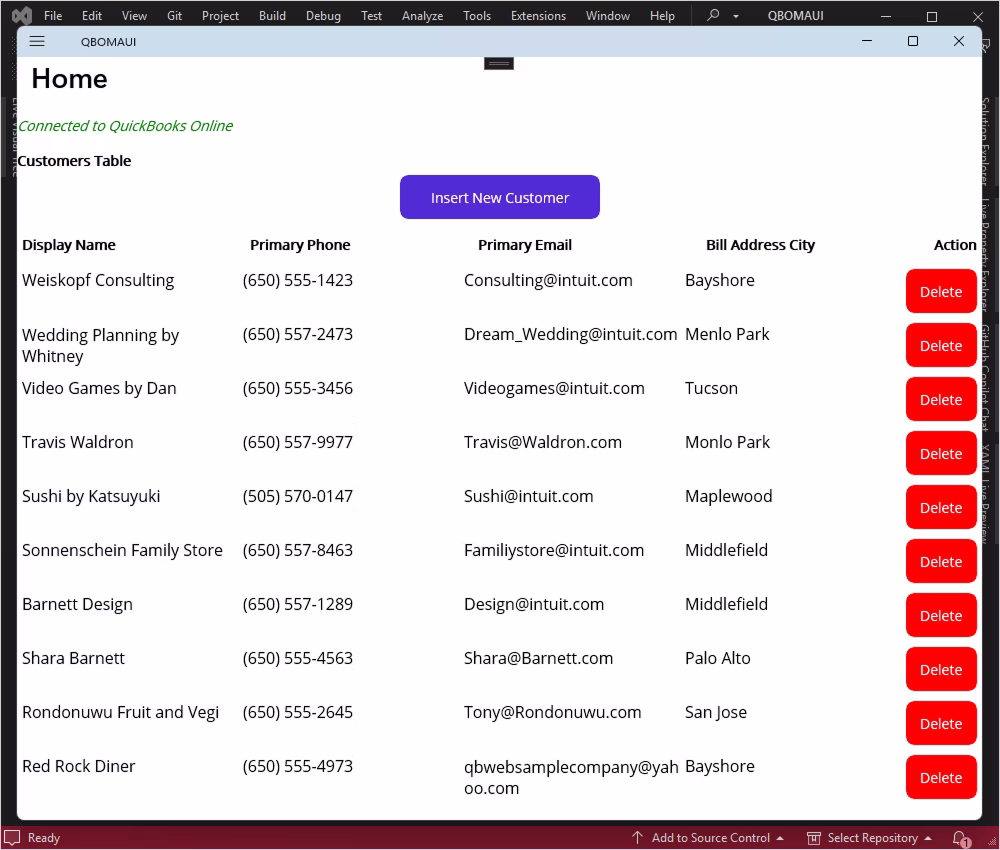Image resolution: width=1000 pixels, height=850 pixels.
Task: Select the Maplewood city cell
Action: (728, 496)
